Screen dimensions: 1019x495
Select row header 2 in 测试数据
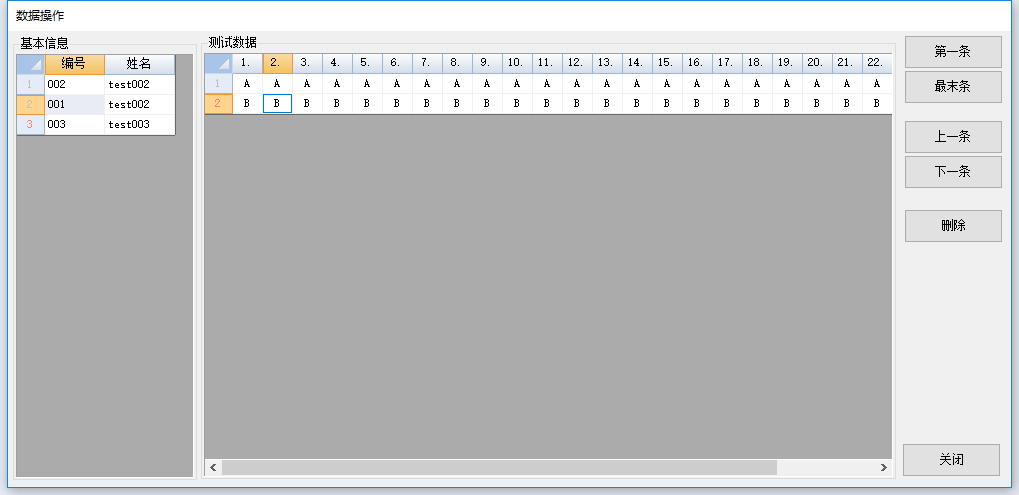pyautogui.click(x=219, y=104)
